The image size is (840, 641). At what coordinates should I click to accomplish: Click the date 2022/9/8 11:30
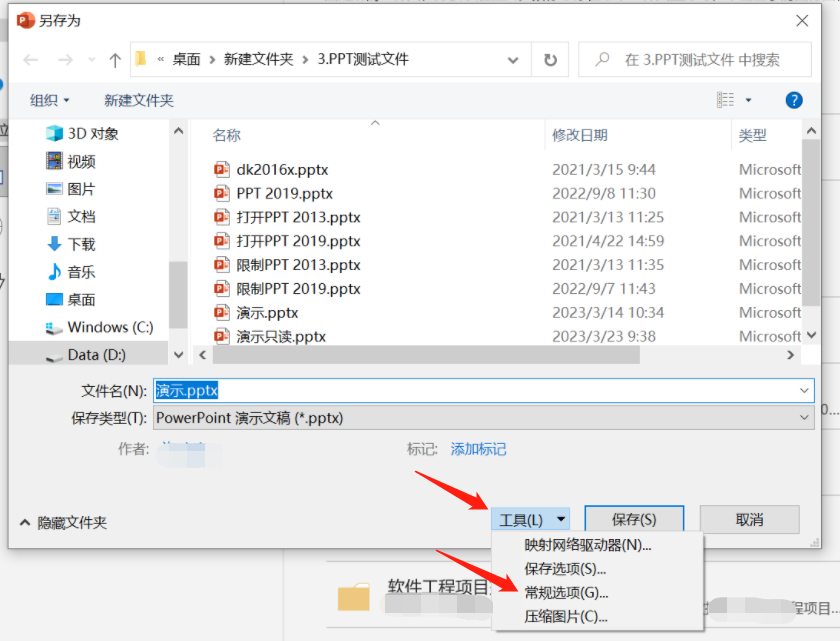tap(604, 193)
